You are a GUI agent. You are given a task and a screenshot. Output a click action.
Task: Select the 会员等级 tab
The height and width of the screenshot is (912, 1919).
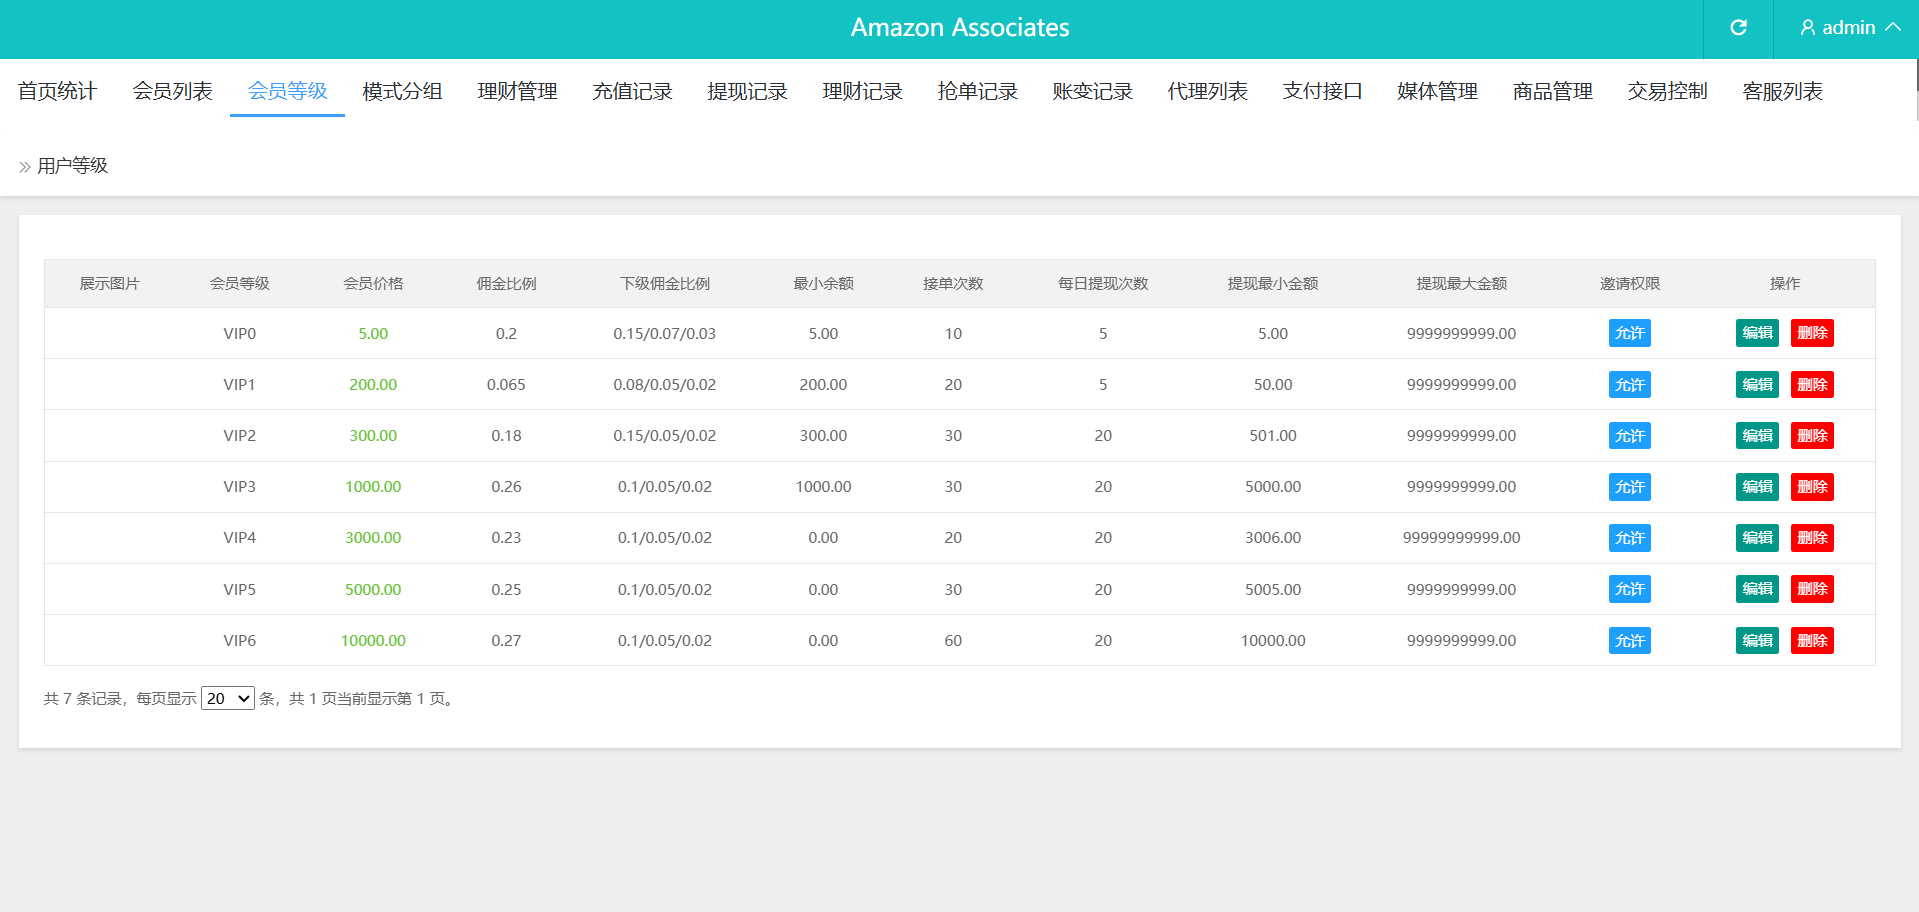pos(287,91)
